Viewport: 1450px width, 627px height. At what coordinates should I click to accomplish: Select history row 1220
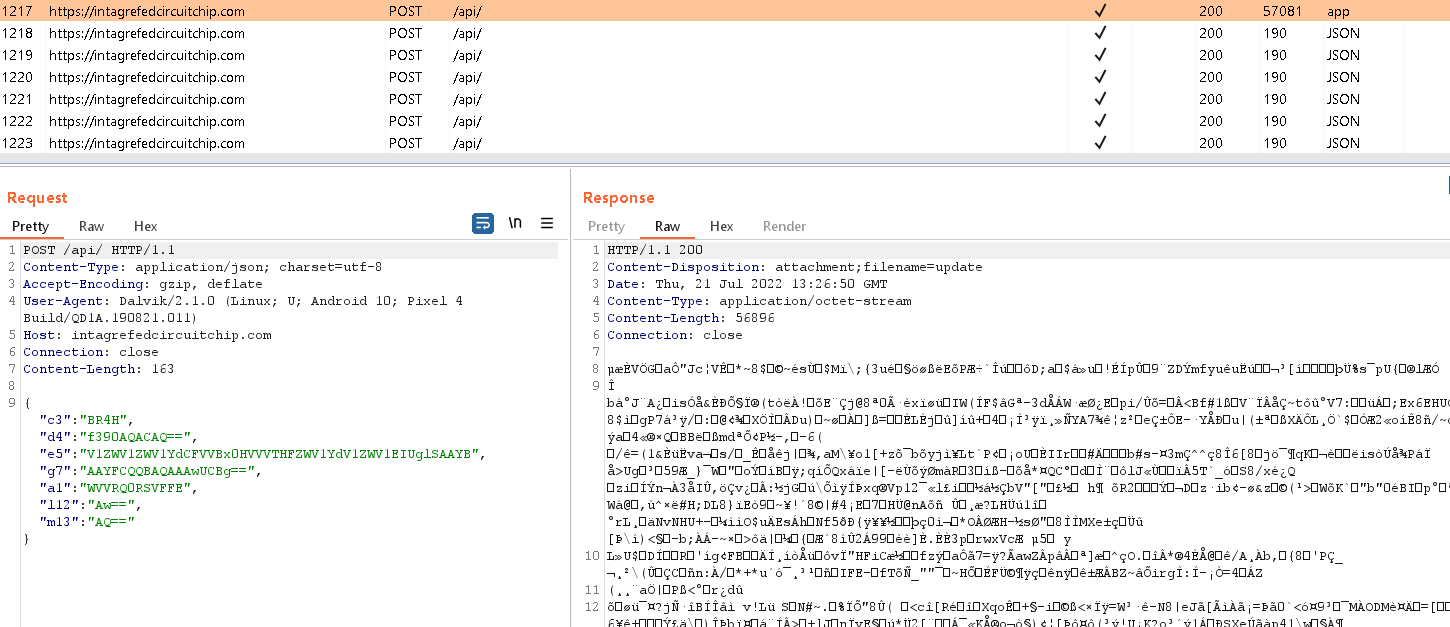pyautogui.click(x=146, y=78)
